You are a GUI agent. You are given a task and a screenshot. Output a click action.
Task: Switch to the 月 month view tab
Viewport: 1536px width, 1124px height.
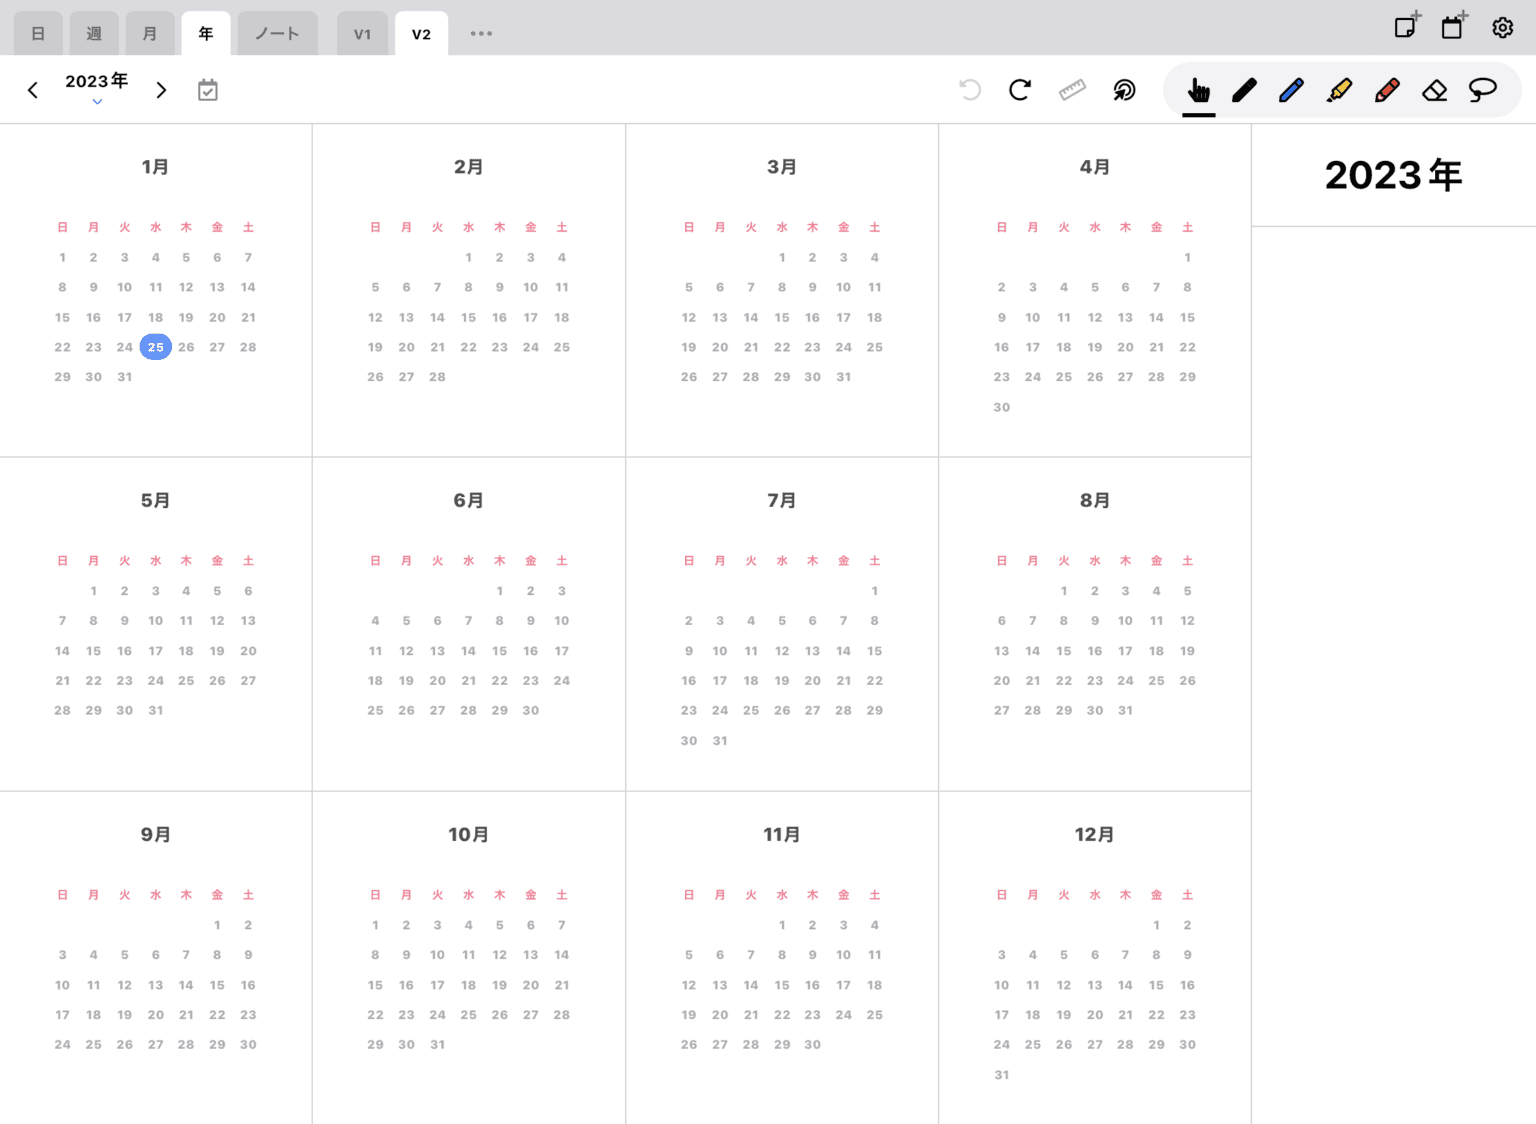(150, 33)
